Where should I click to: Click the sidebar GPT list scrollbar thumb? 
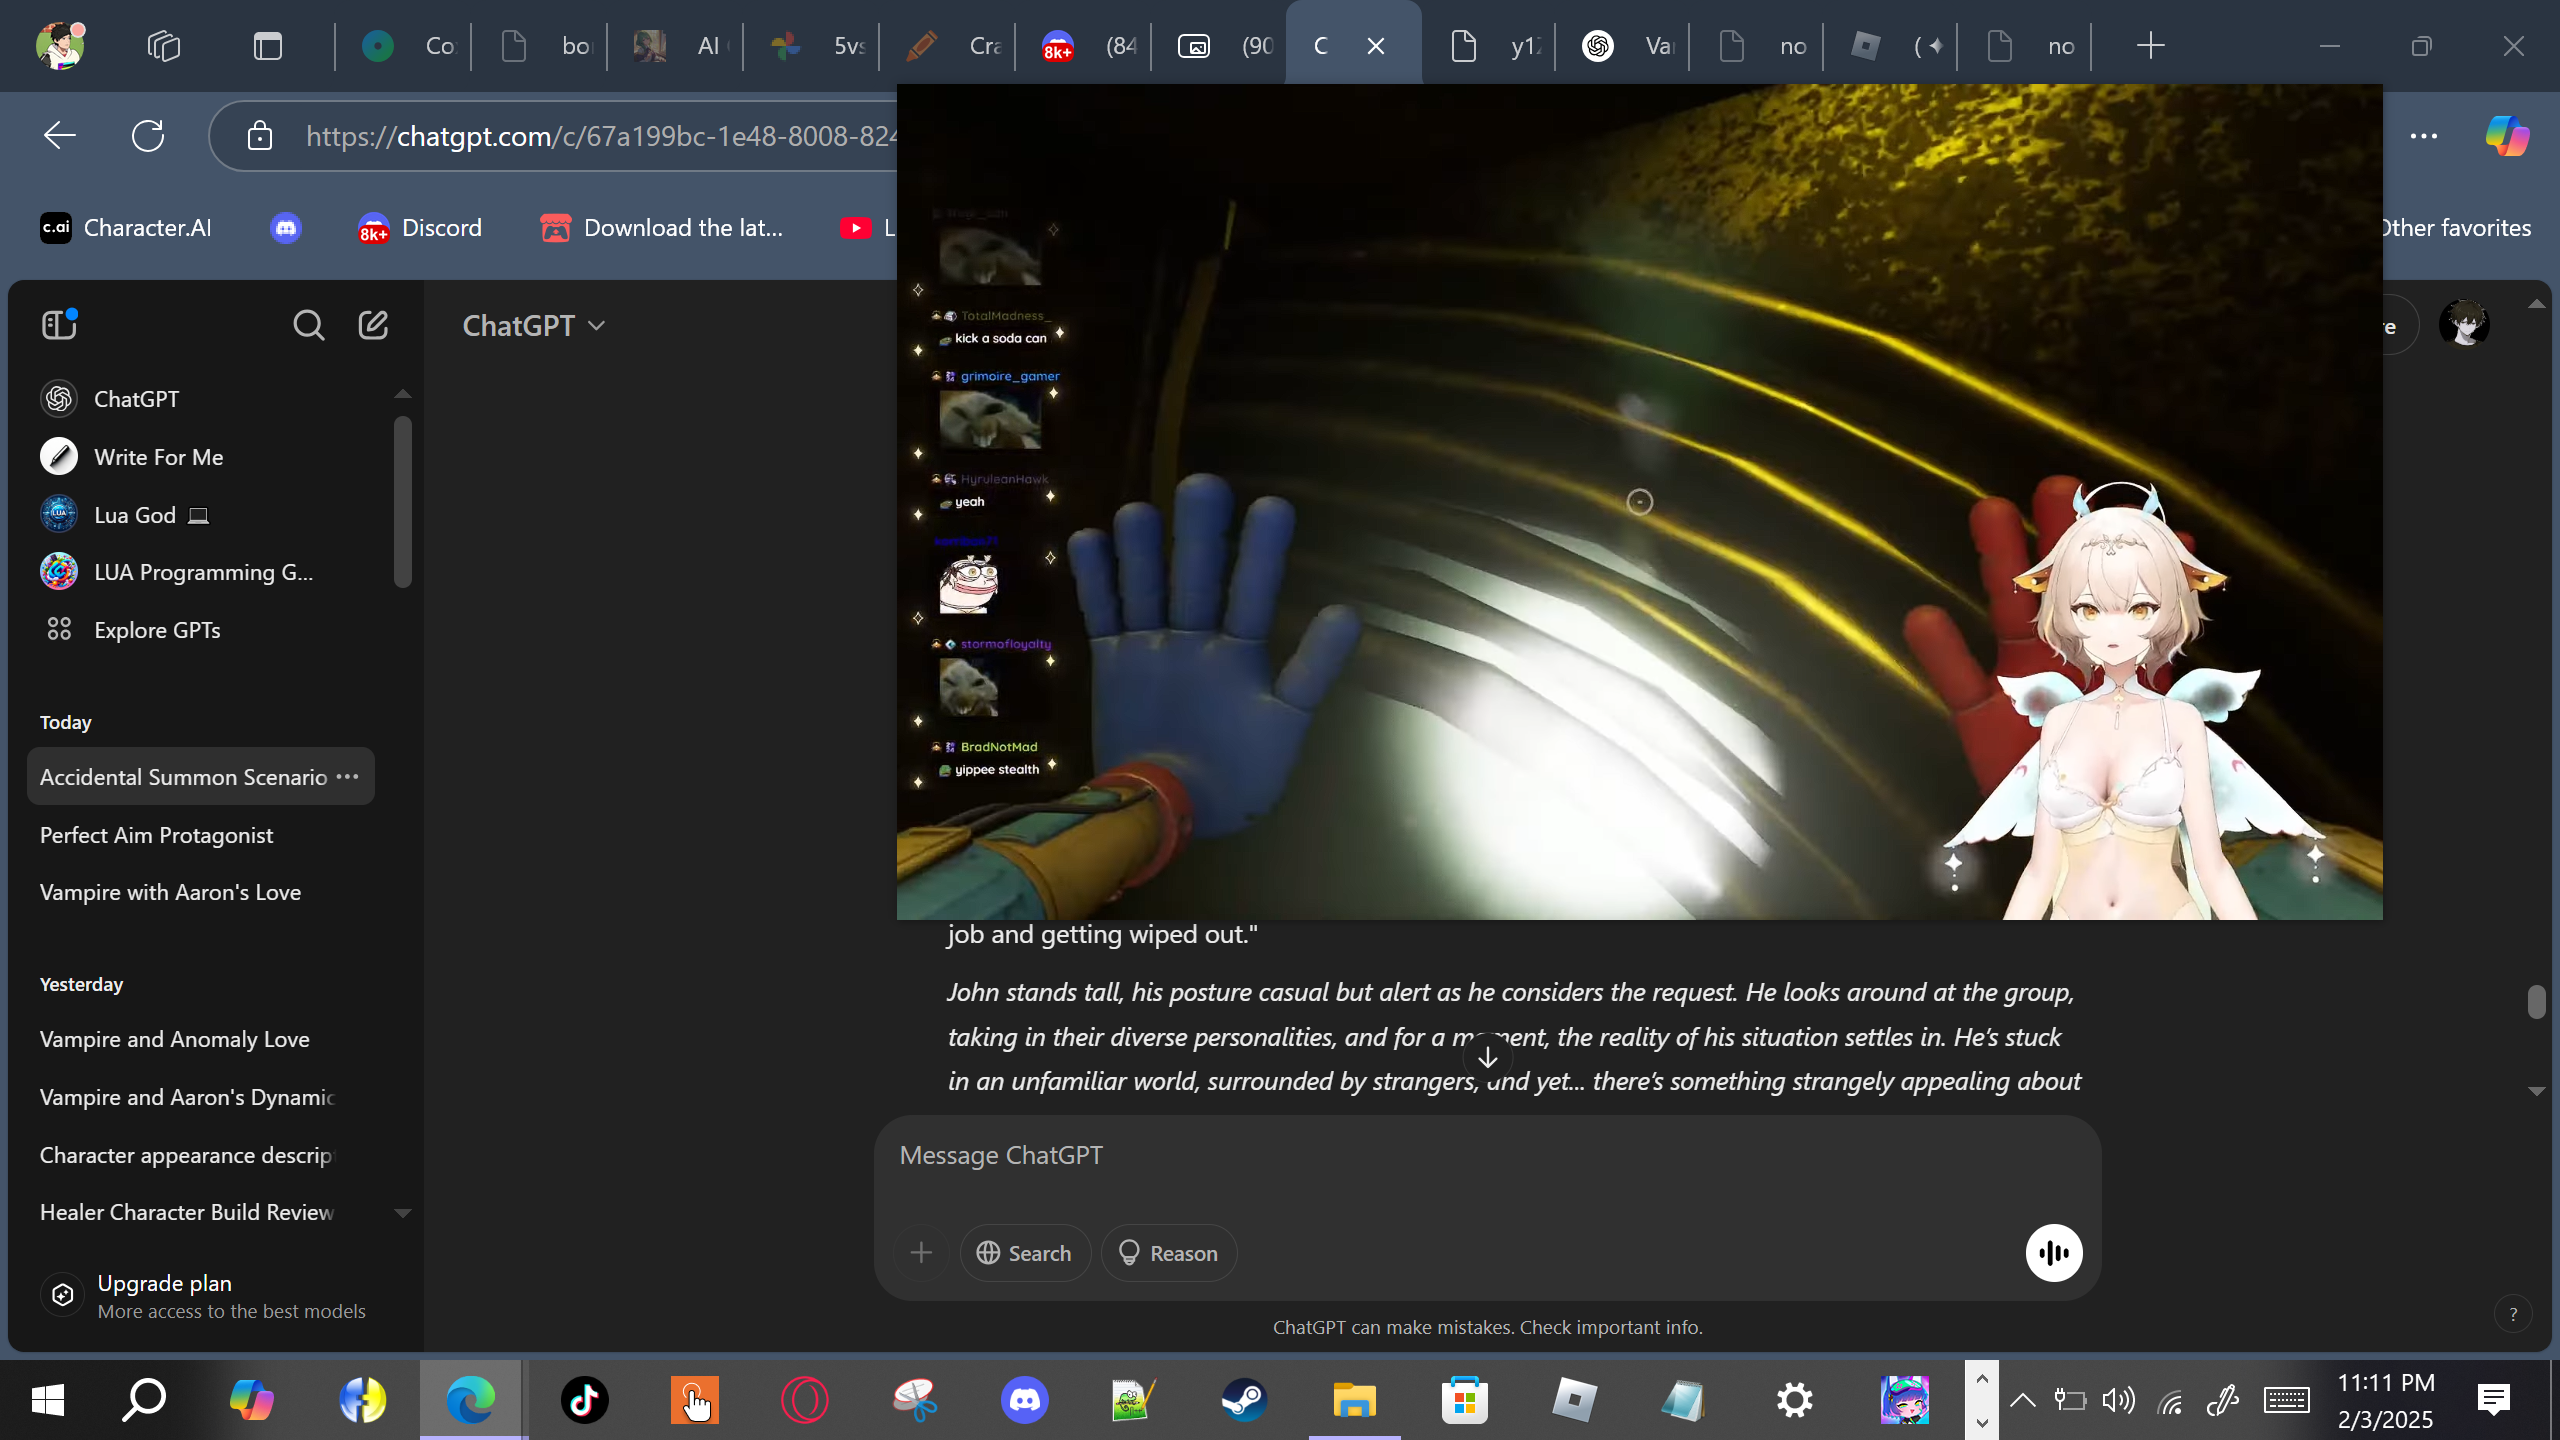(x=403, y=501)
